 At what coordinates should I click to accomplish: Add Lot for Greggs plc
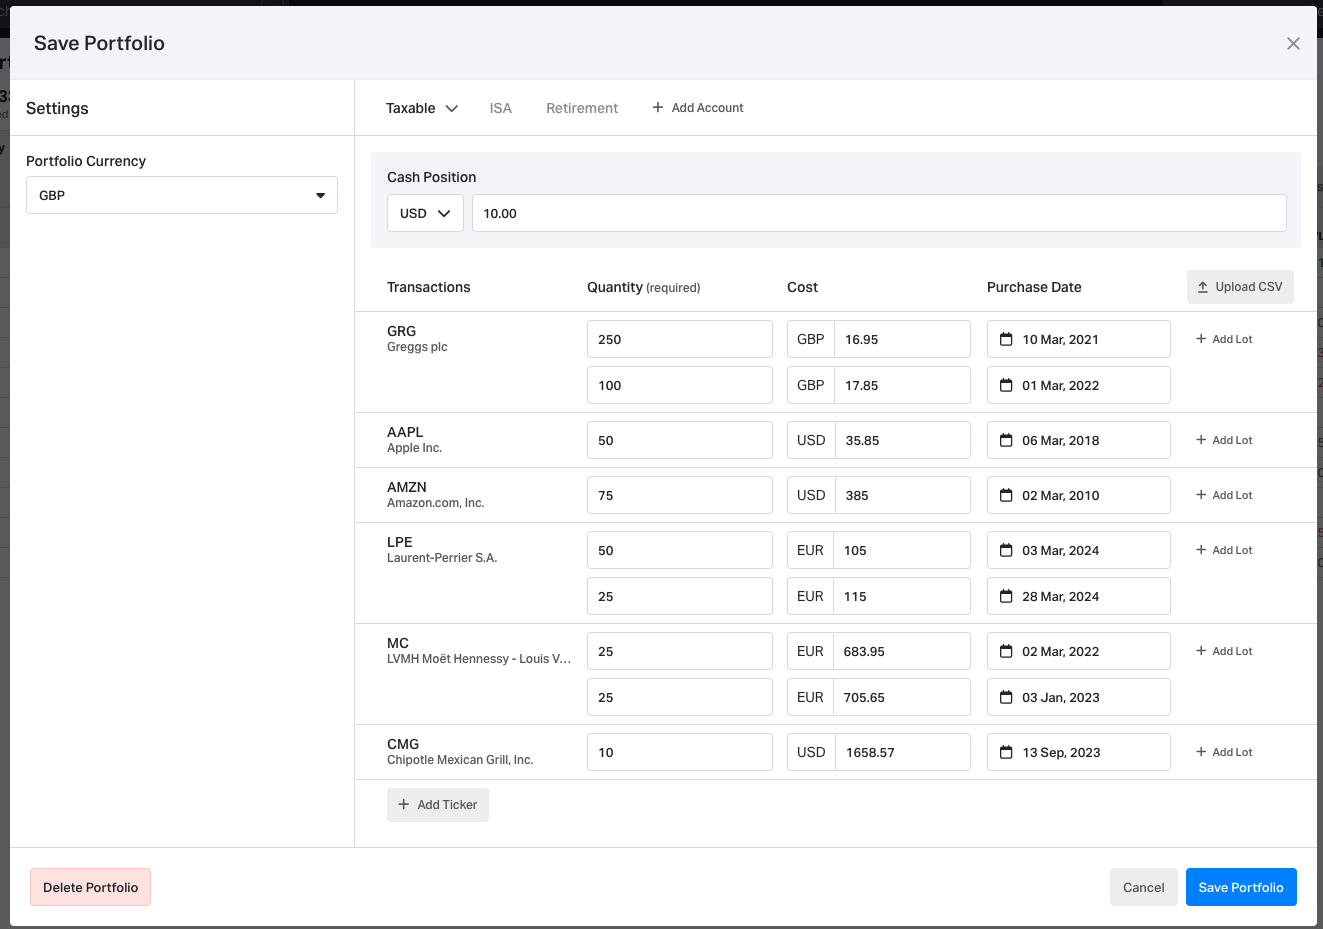(1224, 339)
